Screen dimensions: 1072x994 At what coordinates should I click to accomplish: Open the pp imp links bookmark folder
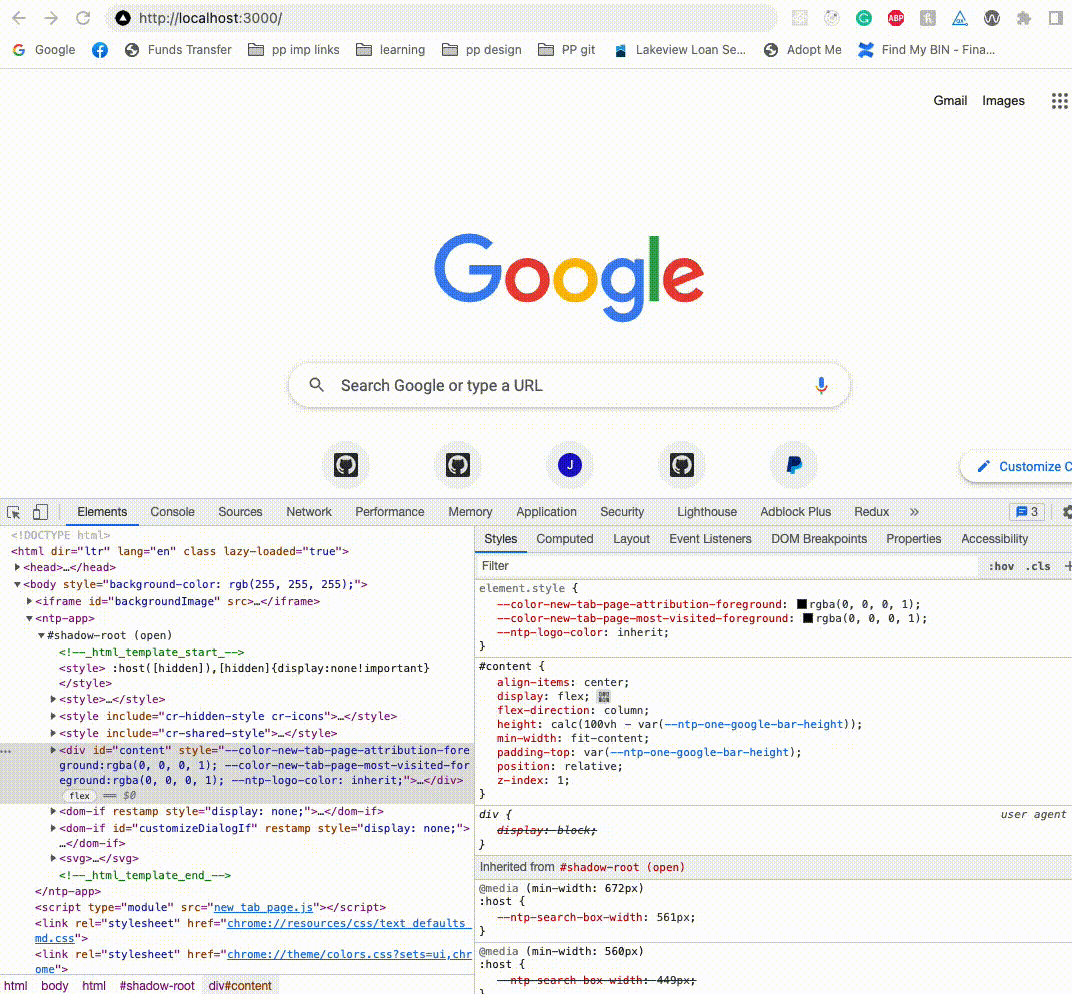point(293,50)
